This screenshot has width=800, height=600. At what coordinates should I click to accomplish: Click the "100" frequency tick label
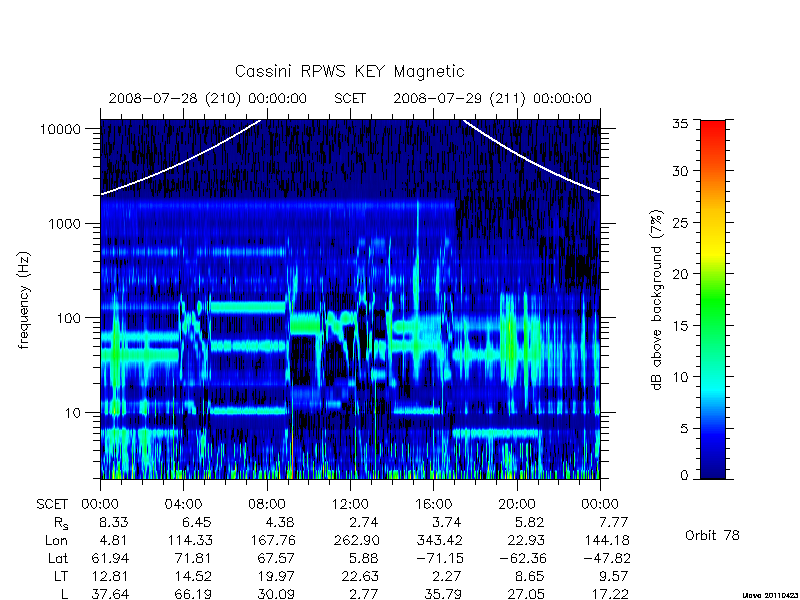point(68,318)
